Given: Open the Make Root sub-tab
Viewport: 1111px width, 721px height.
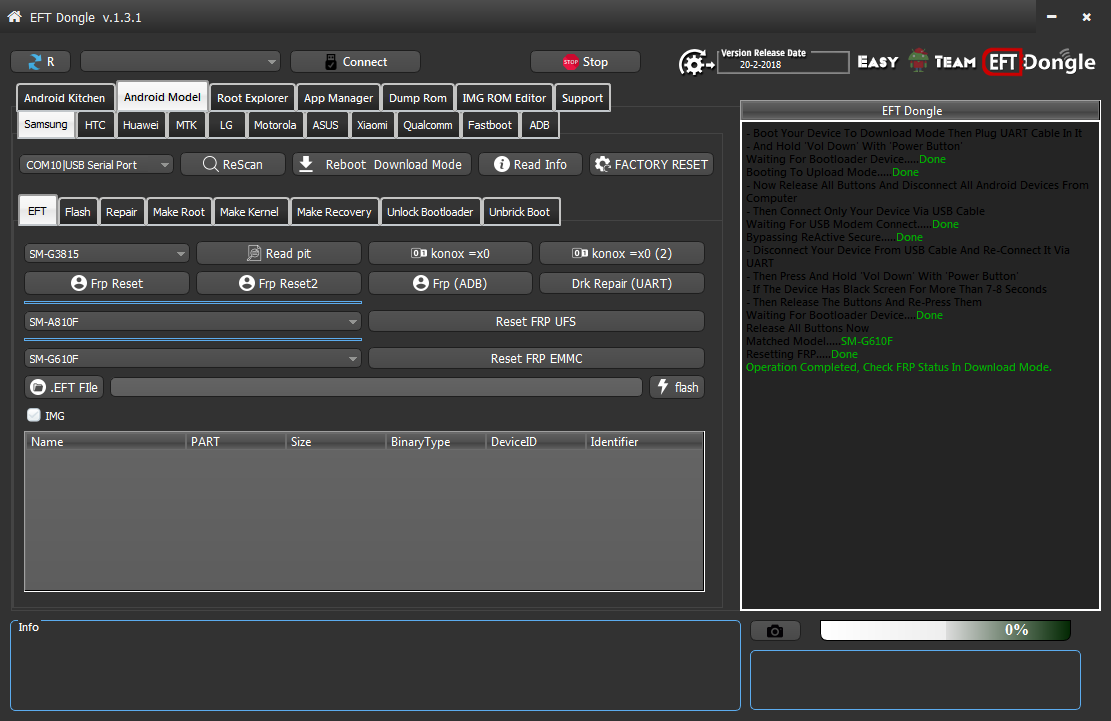Looking at the screenshot, I should tap(179, 212).
